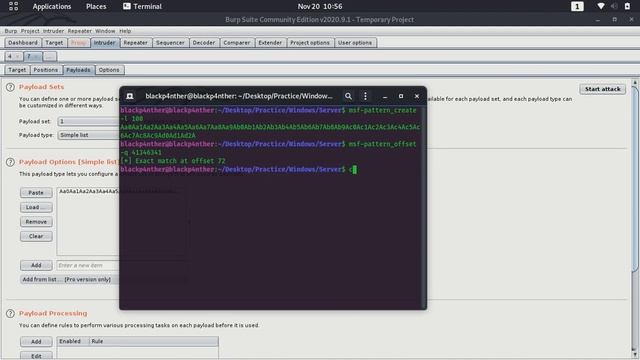Maximize the terminal window
This screenshot has width=640, height=360.
tap(401, 96)
